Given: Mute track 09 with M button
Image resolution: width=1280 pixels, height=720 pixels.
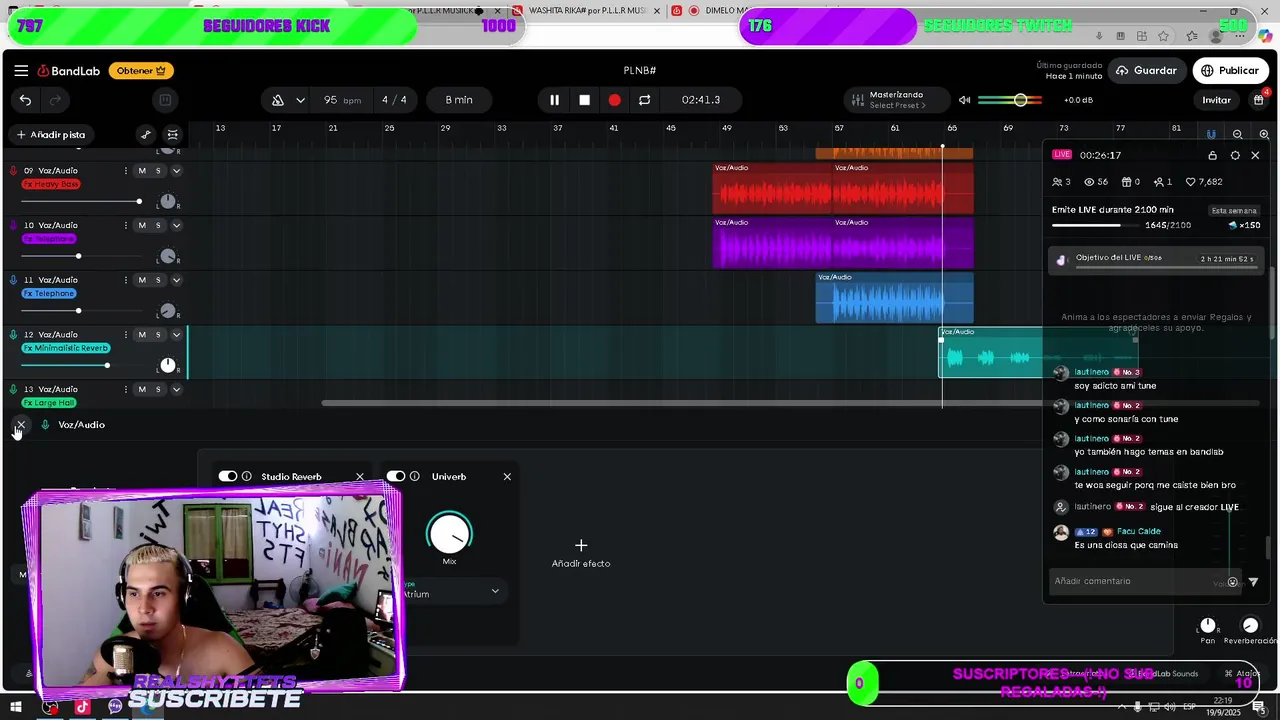Looking at the screenshot, I should point(142,171).
